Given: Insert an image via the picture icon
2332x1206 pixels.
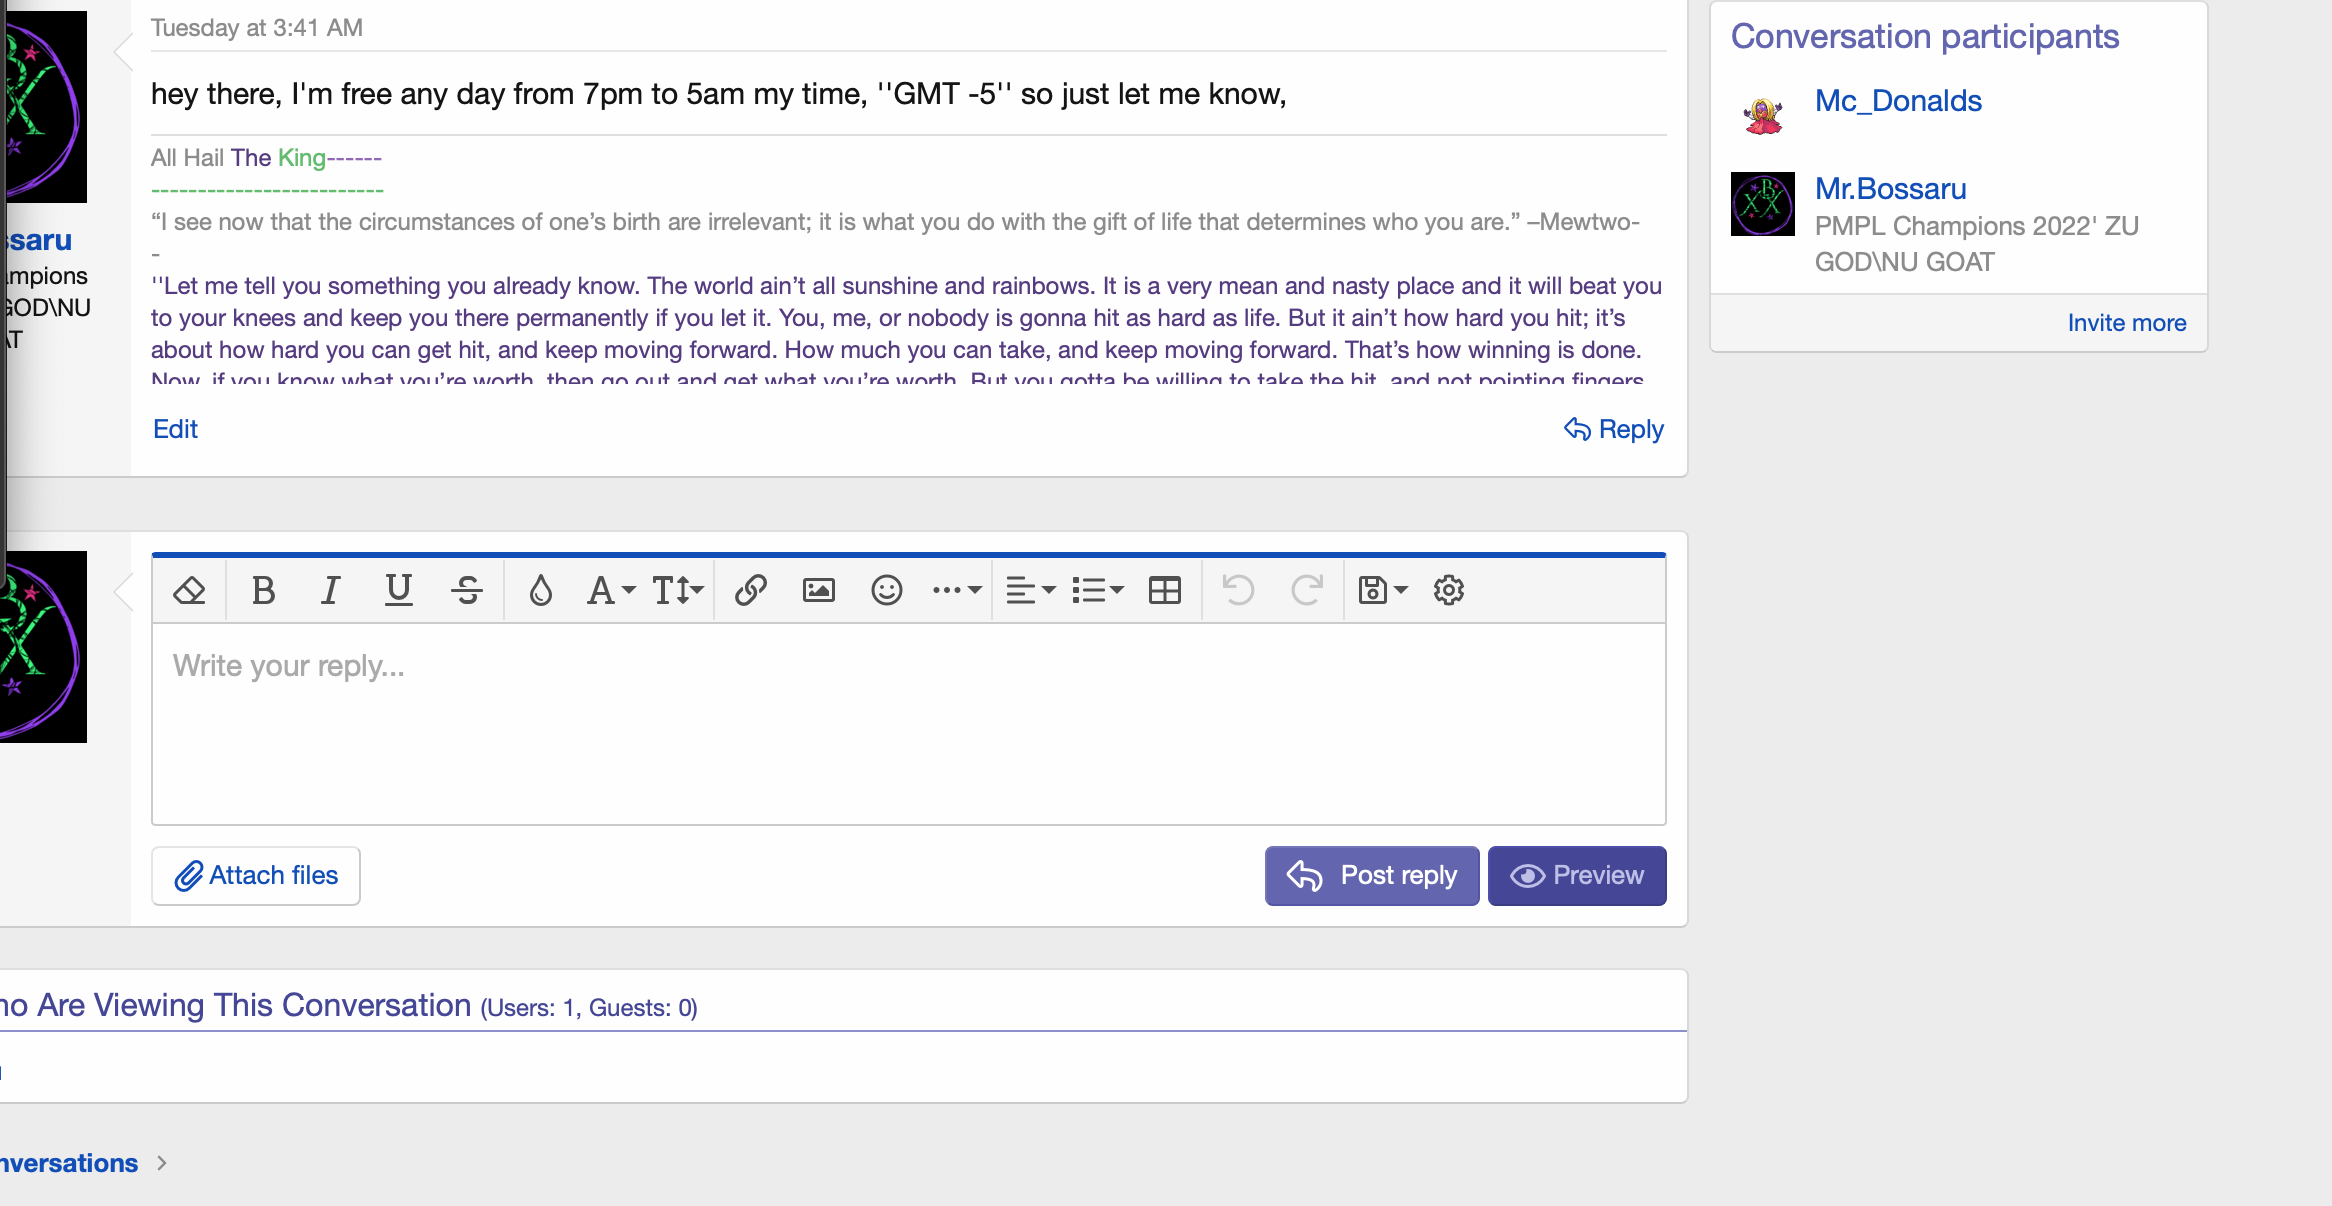Looking at the screenshot, I should point(819,591).
